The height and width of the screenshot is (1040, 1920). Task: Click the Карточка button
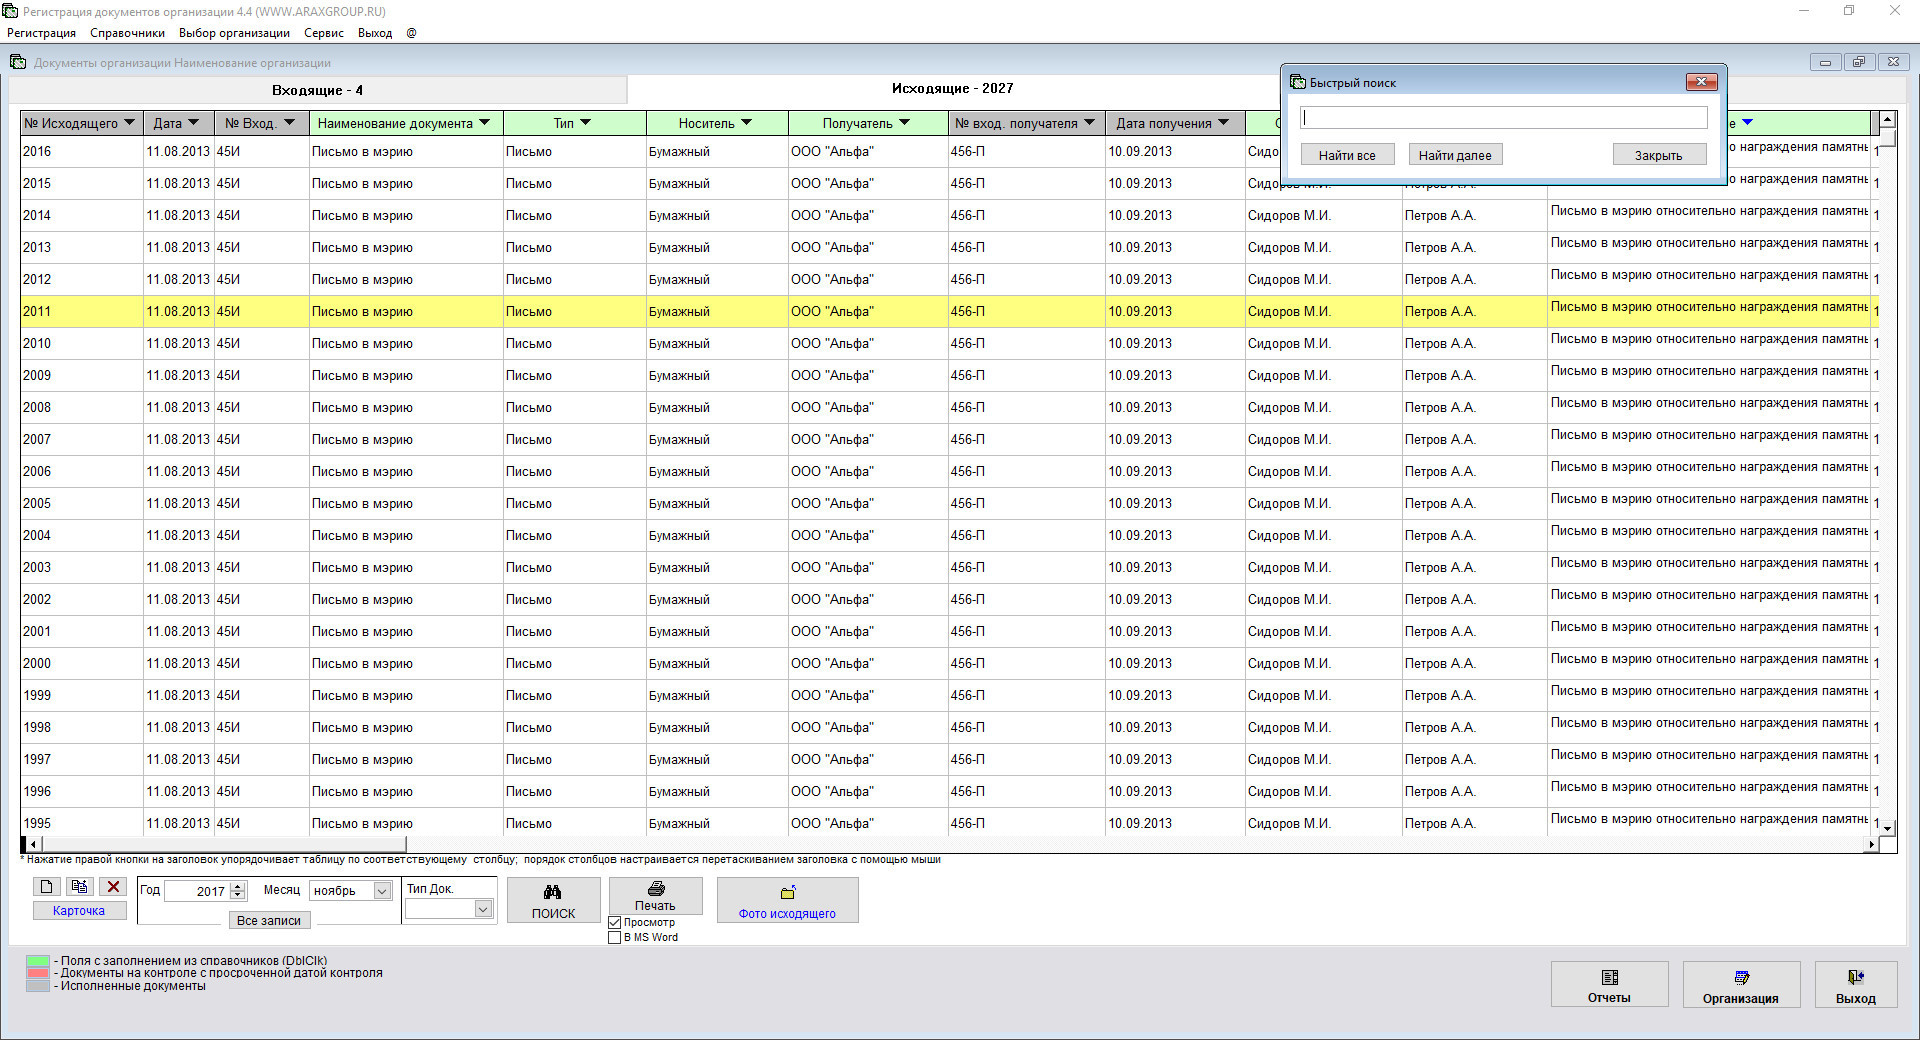tap(79, 911)
